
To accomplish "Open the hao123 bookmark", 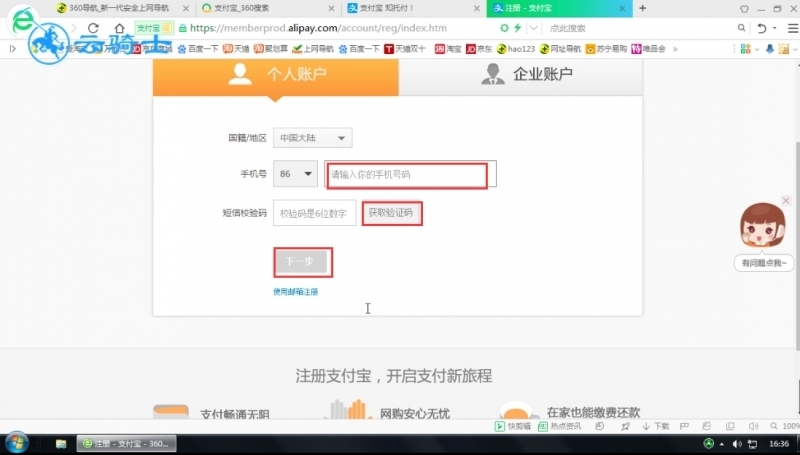I will click(x=515, y=49).
